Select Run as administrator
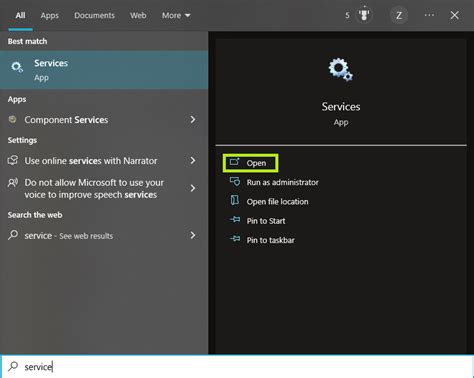 [x=282, y=182]
